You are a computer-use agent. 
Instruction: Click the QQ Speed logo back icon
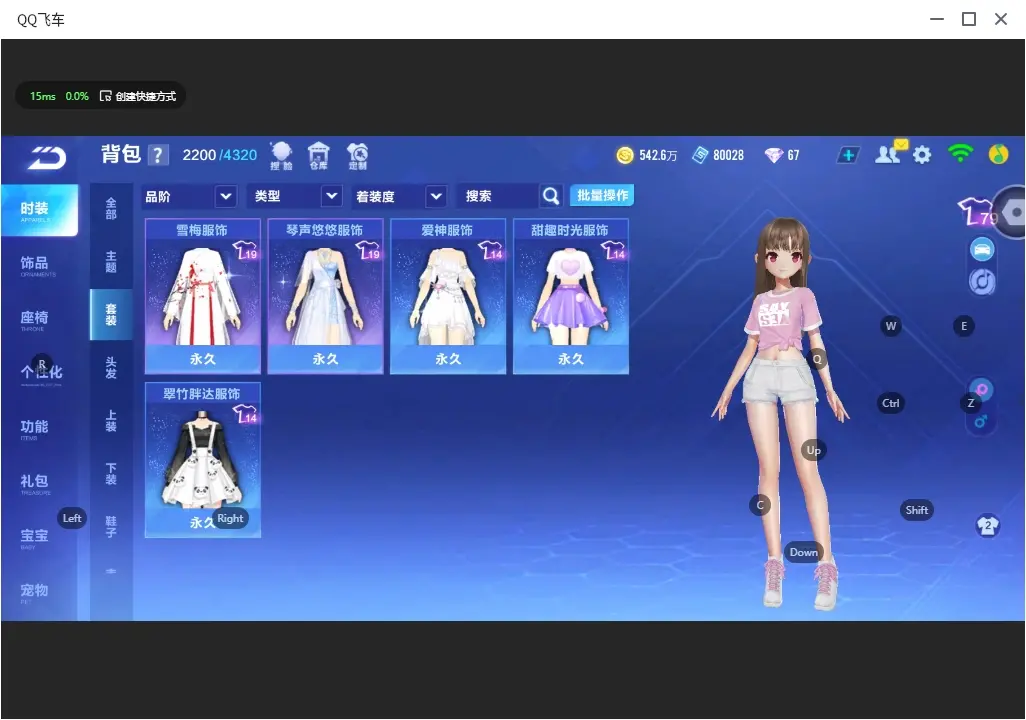(x=46, y=157)
